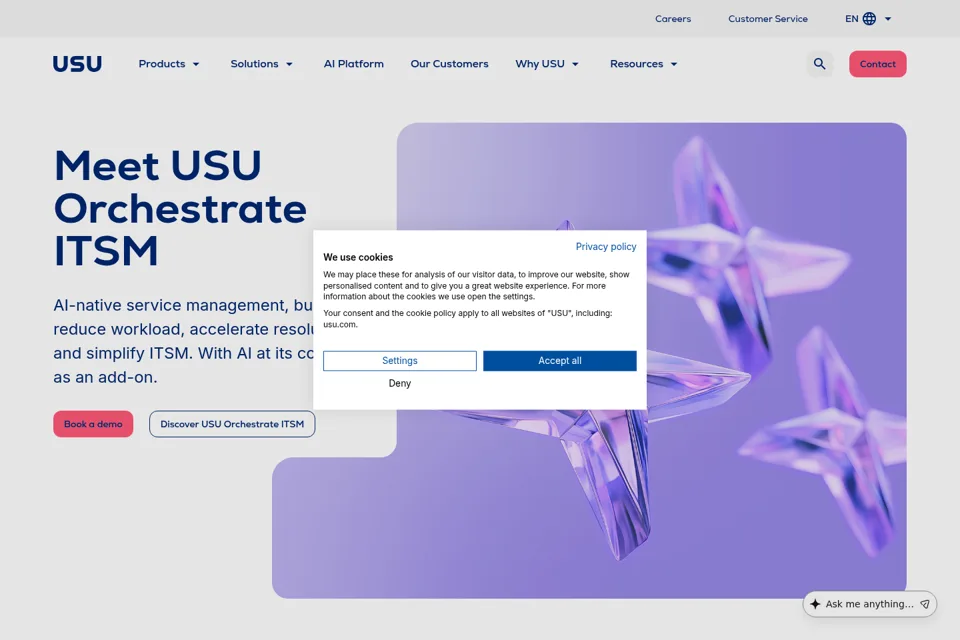Click the USU logo
The image size is (960, 640).
(77, 64)
